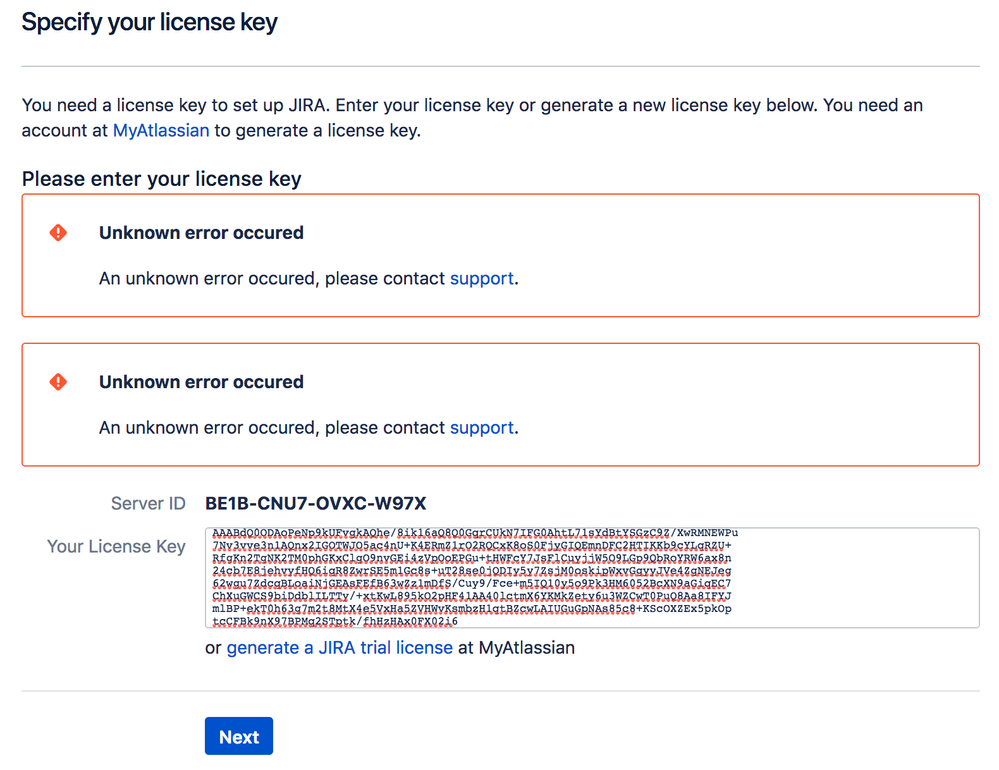999x770 pixels.
Task: Click the Please enter your license key heading
Action: point(162,180)
